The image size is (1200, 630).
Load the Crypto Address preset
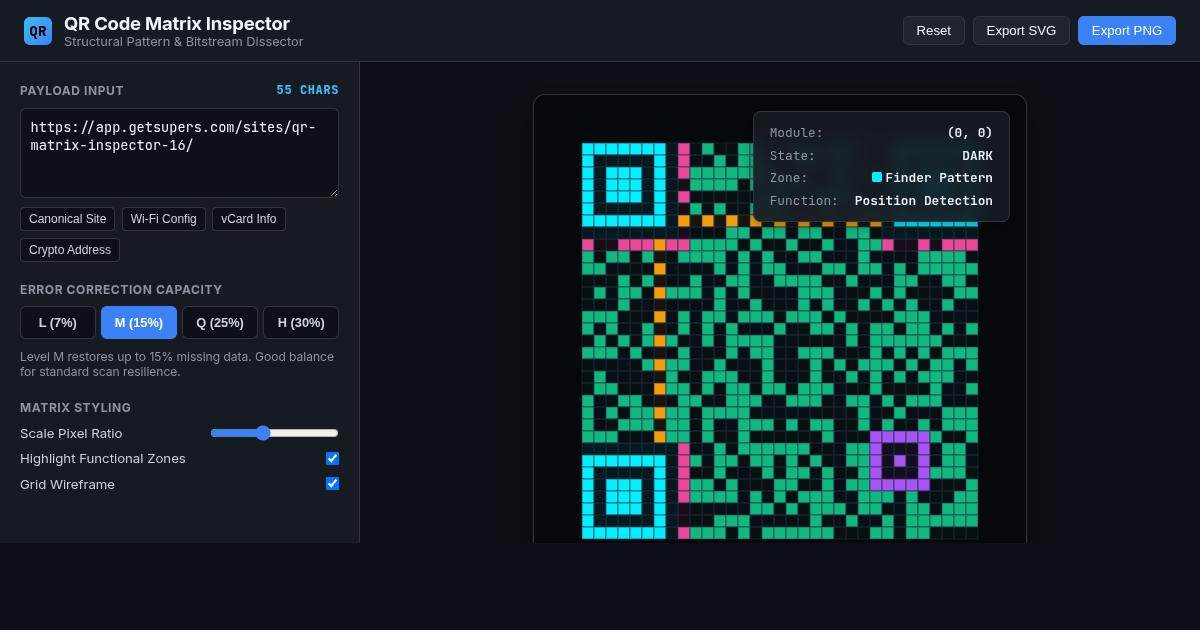(70, 250)
